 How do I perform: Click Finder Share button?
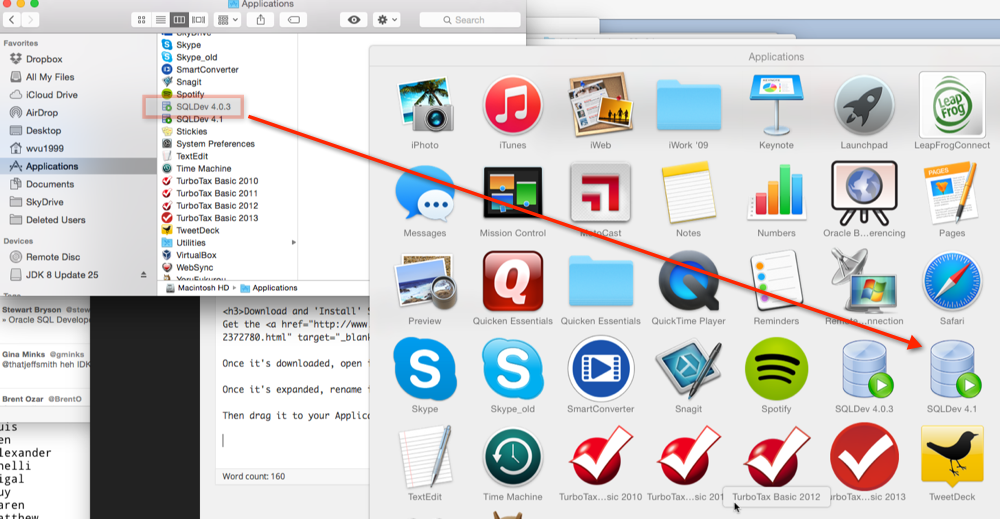pos(261,20)
